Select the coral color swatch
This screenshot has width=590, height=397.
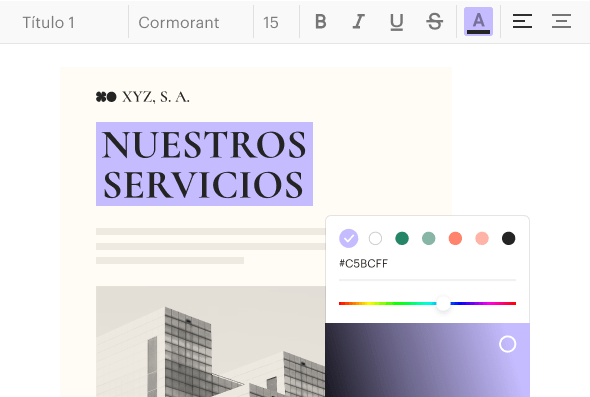click(x=455, y=238)
